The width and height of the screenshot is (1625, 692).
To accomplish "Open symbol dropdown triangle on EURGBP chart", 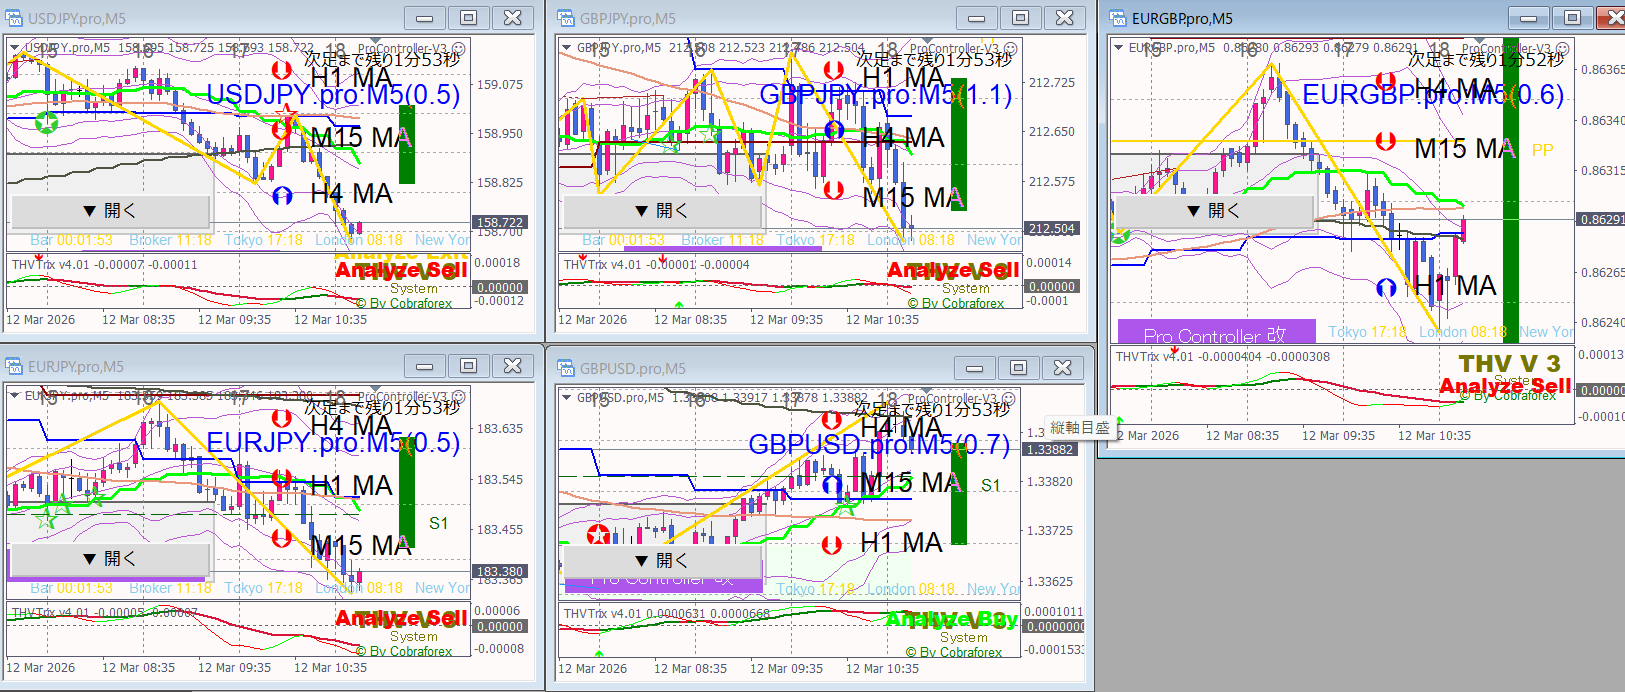I will (1118, 47).
